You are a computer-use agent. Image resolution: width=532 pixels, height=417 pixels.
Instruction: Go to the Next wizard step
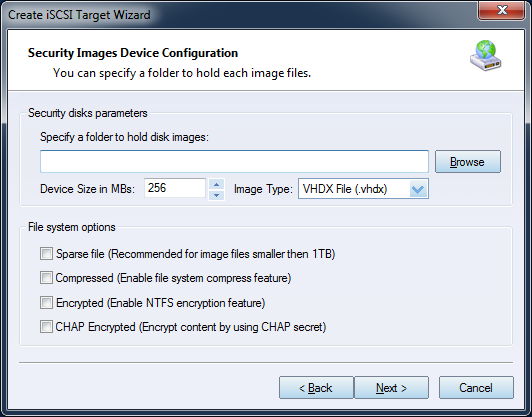(x=391, y=387)
